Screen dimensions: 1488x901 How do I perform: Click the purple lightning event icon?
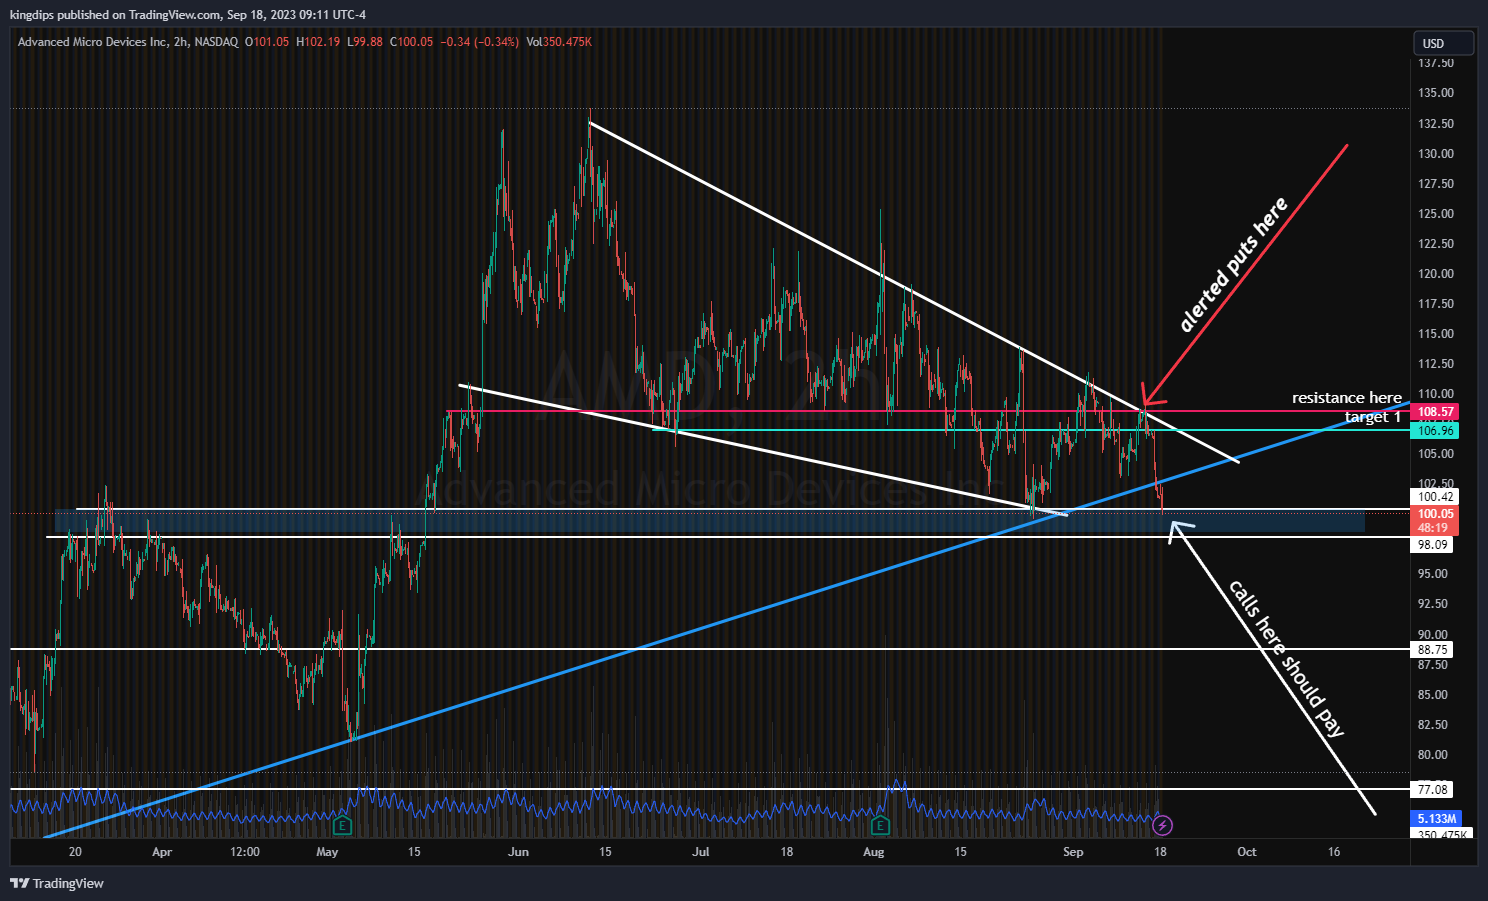click(1162, 825)
